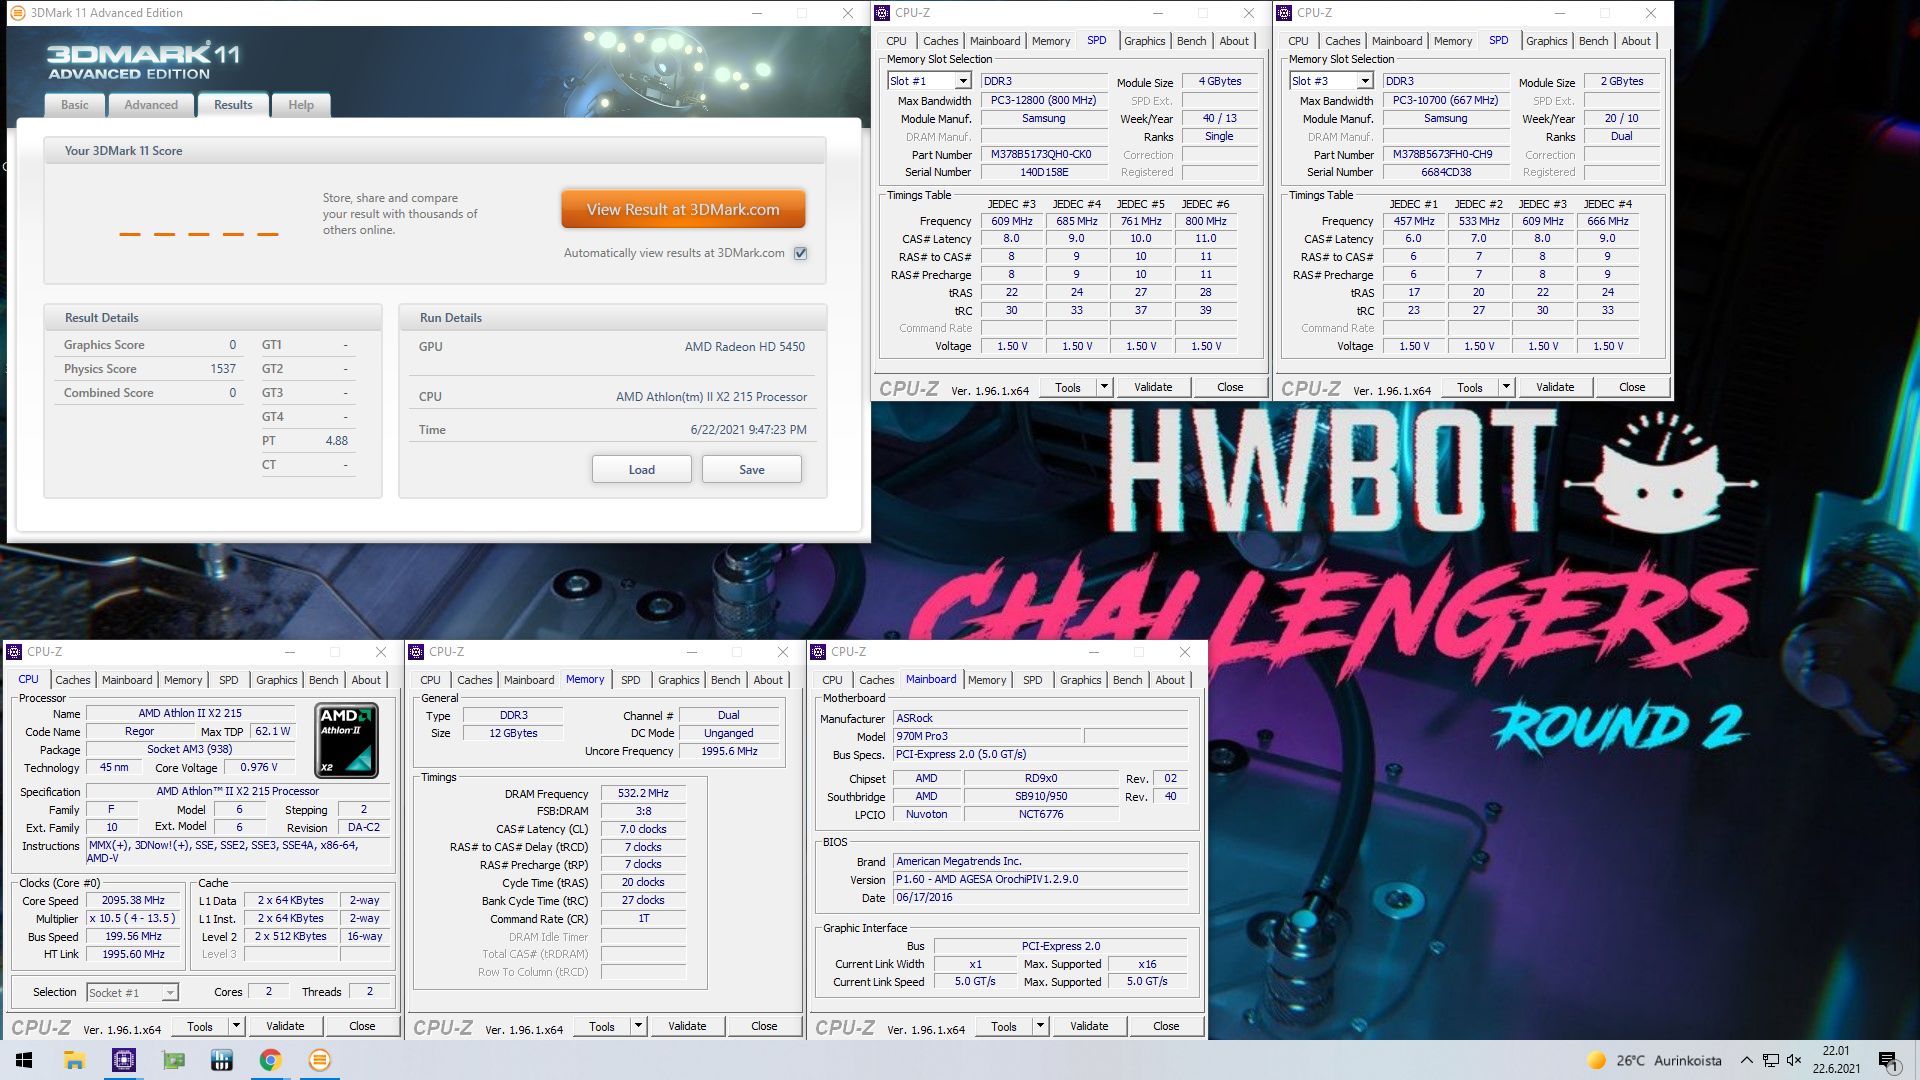Open the Windows Start menu
This screenshot has height=1080, width=1920.
tap(24, 1060)
